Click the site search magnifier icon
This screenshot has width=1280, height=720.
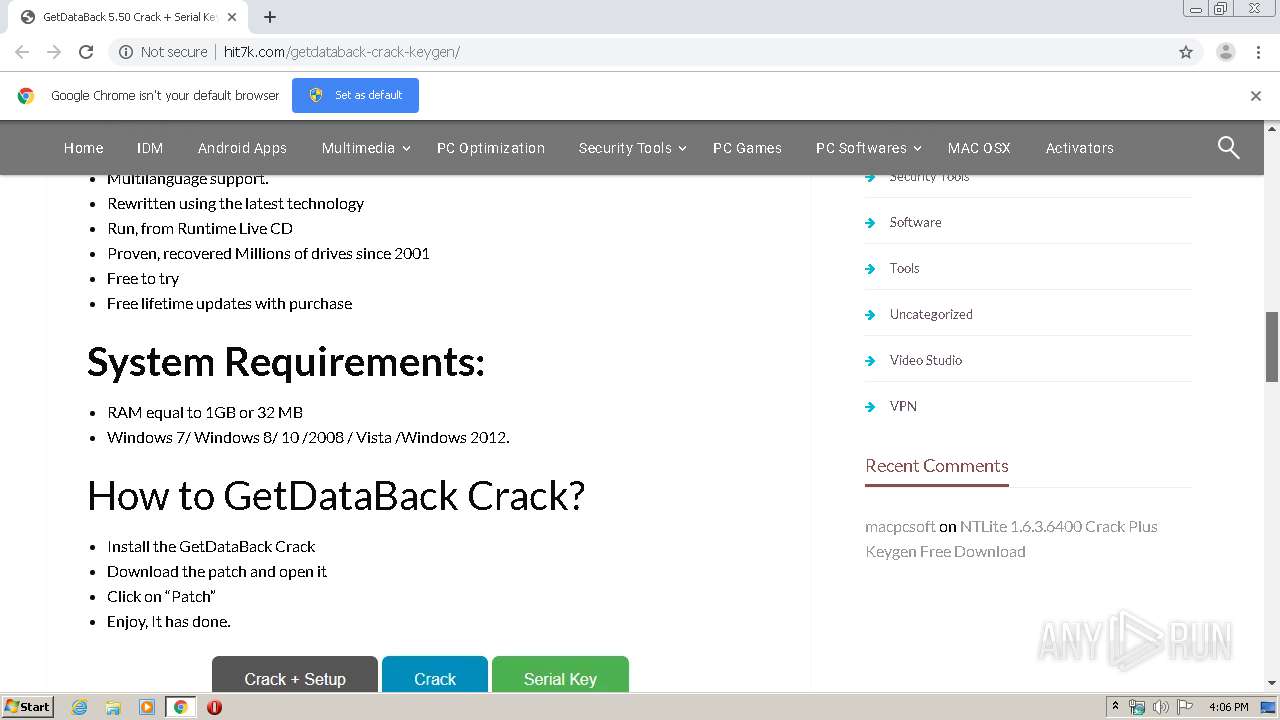(x=1228, y=148)
